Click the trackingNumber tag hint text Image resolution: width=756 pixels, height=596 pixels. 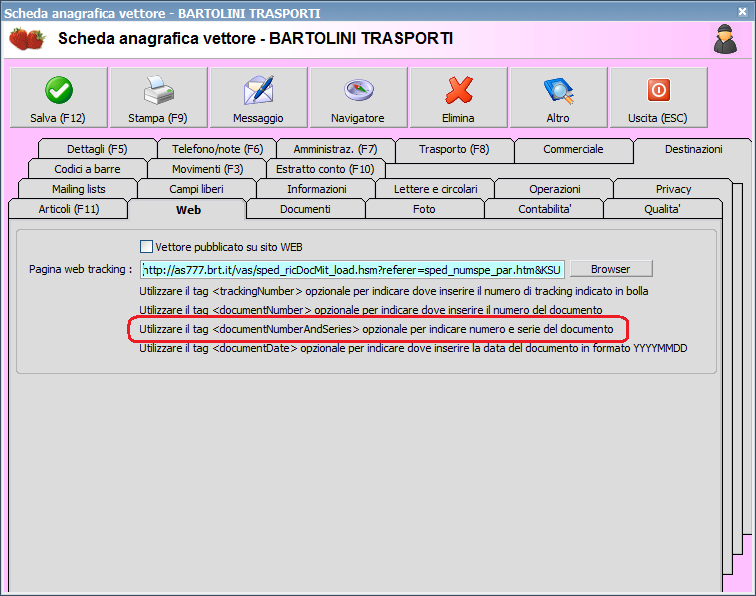(x=393, y=291)
